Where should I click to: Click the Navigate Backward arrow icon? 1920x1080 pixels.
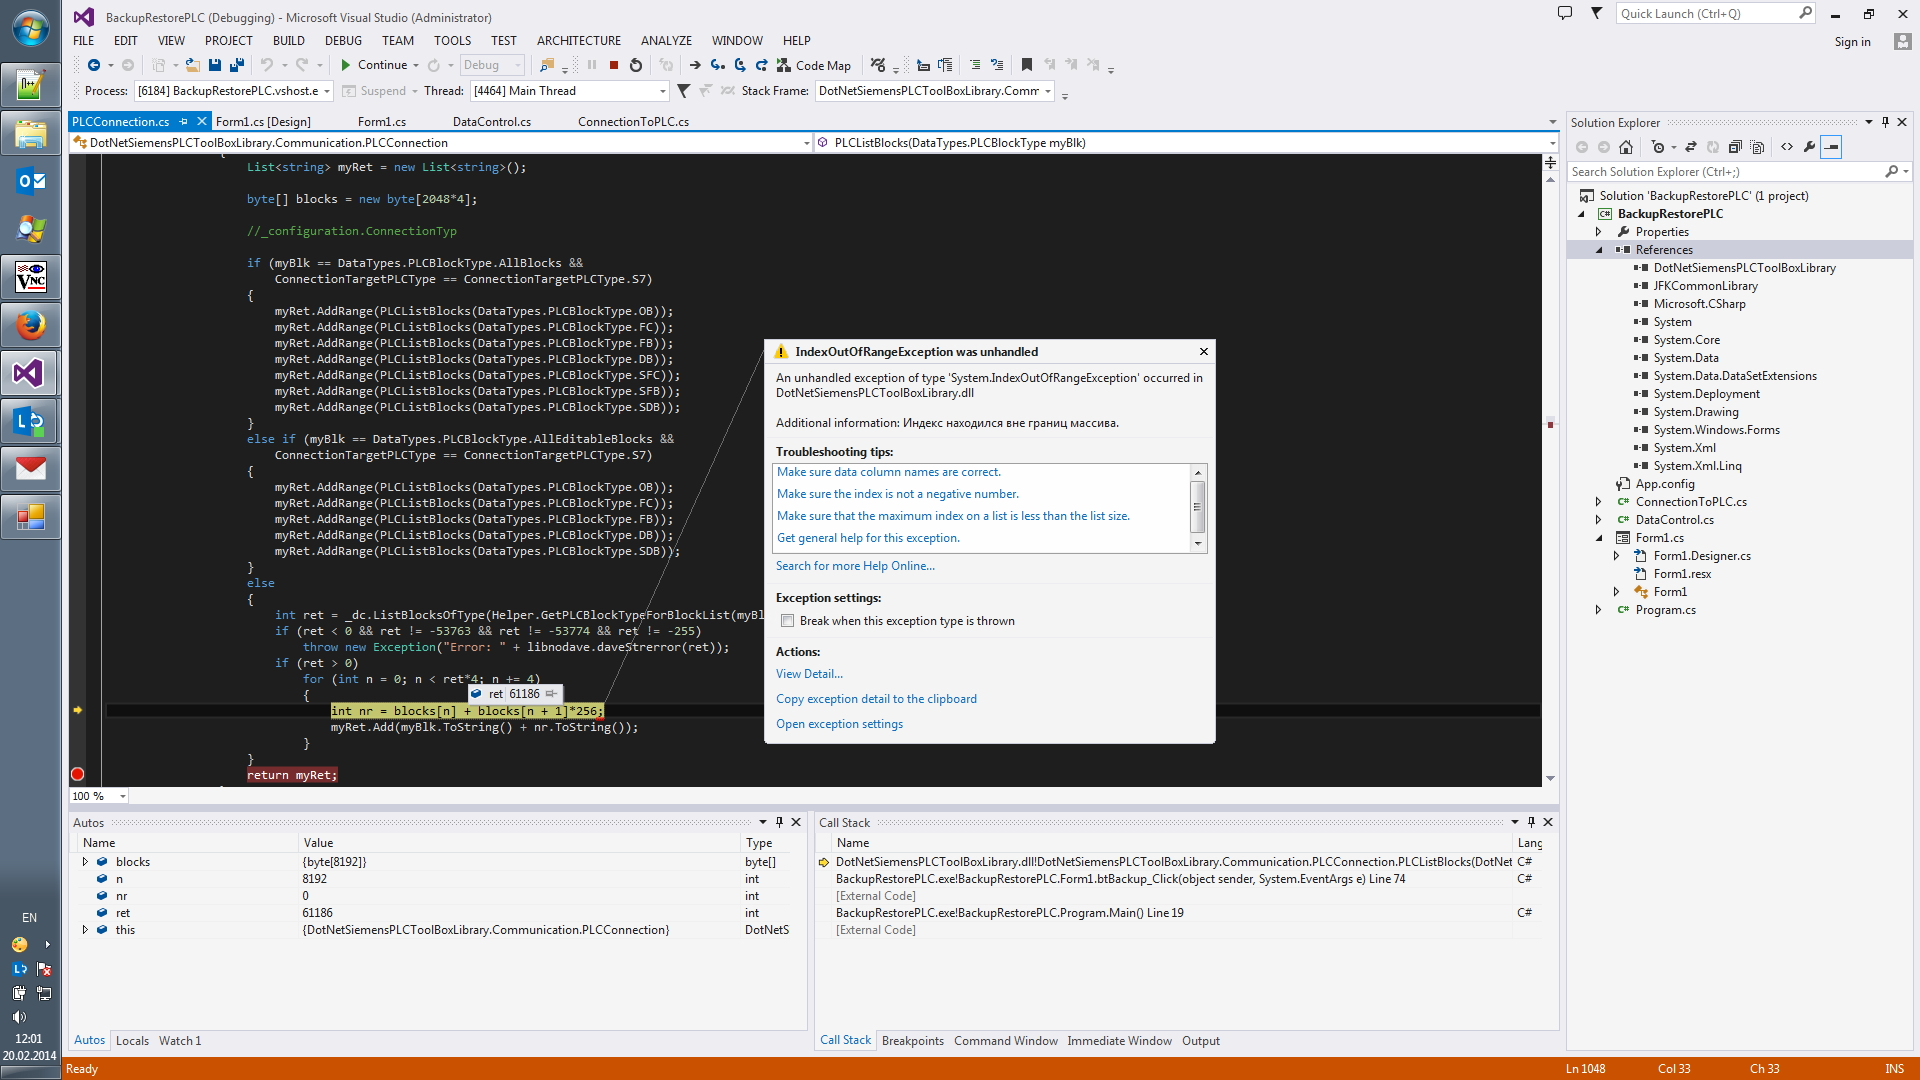pos(94,65)
